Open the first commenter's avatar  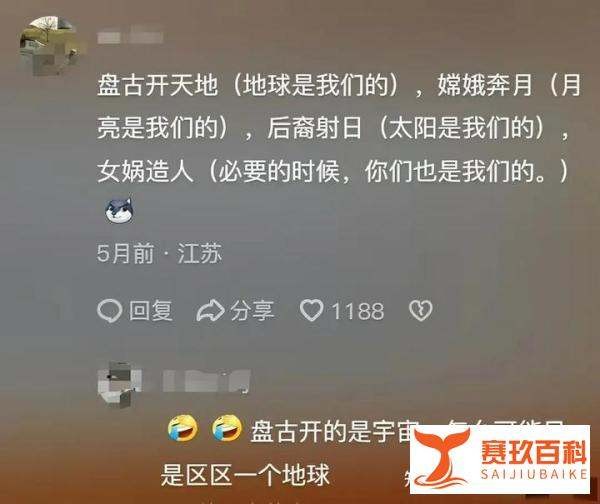47,45
